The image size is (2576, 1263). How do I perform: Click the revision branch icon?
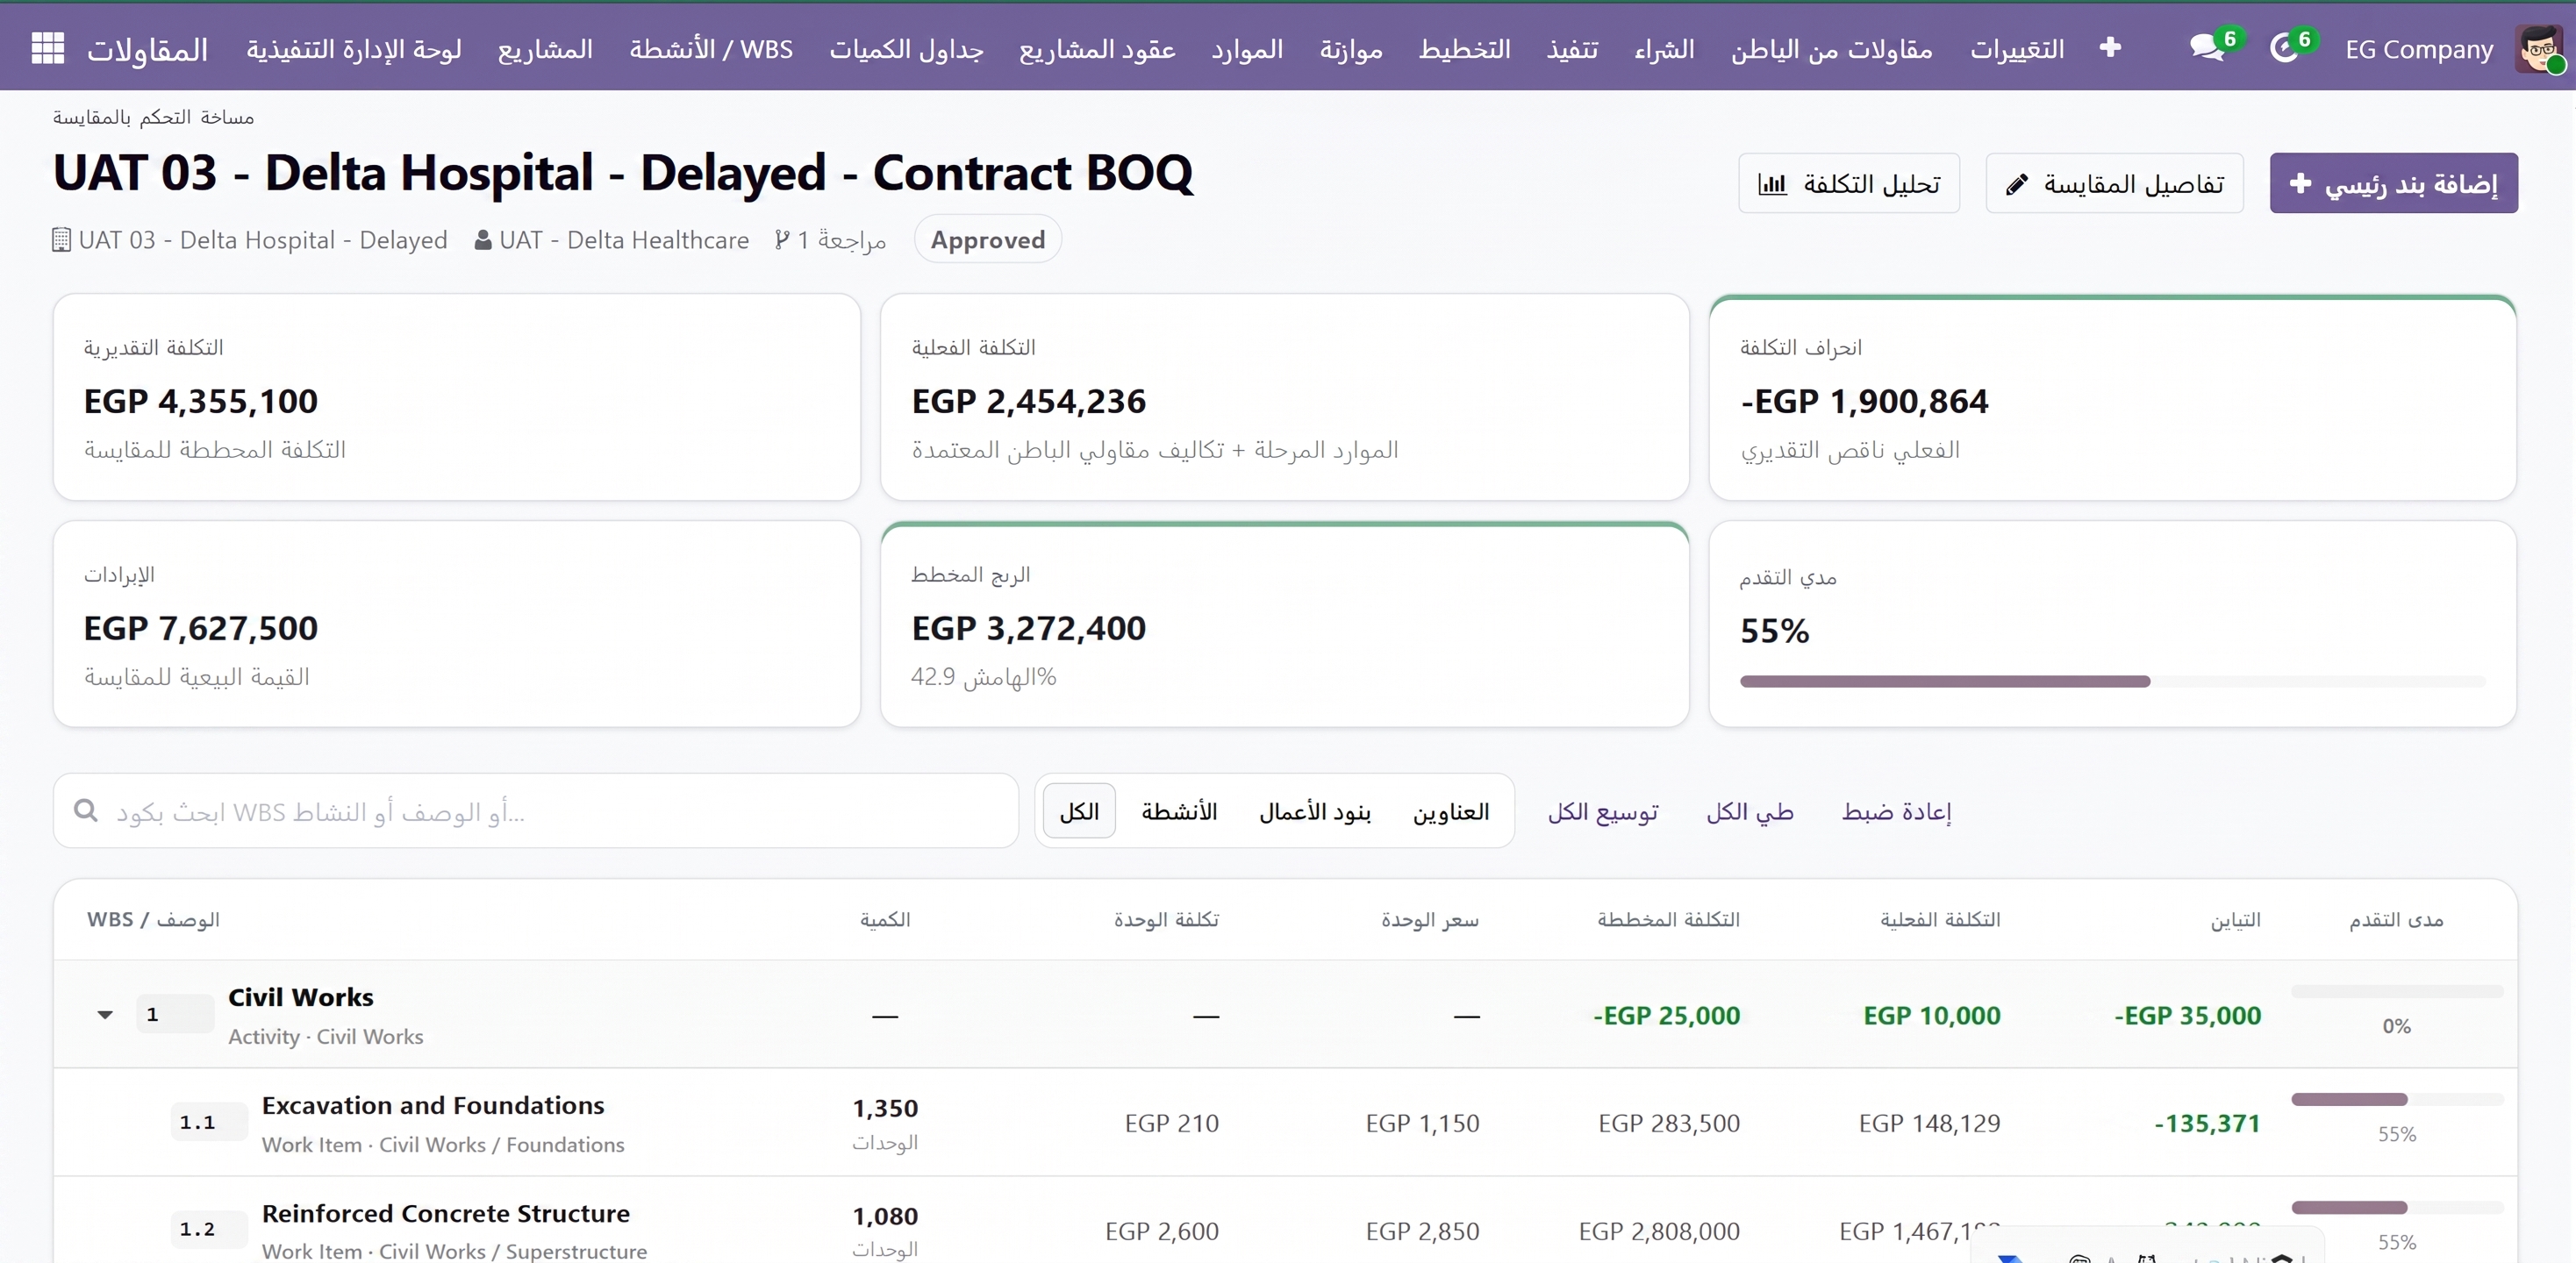click(782, 240)
